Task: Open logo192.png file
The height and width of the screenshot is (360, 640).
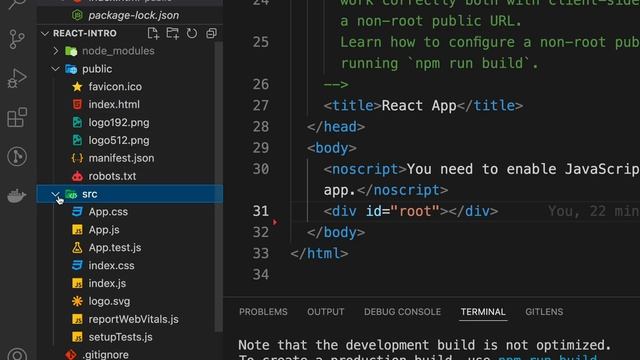Action: pos(119,122)
